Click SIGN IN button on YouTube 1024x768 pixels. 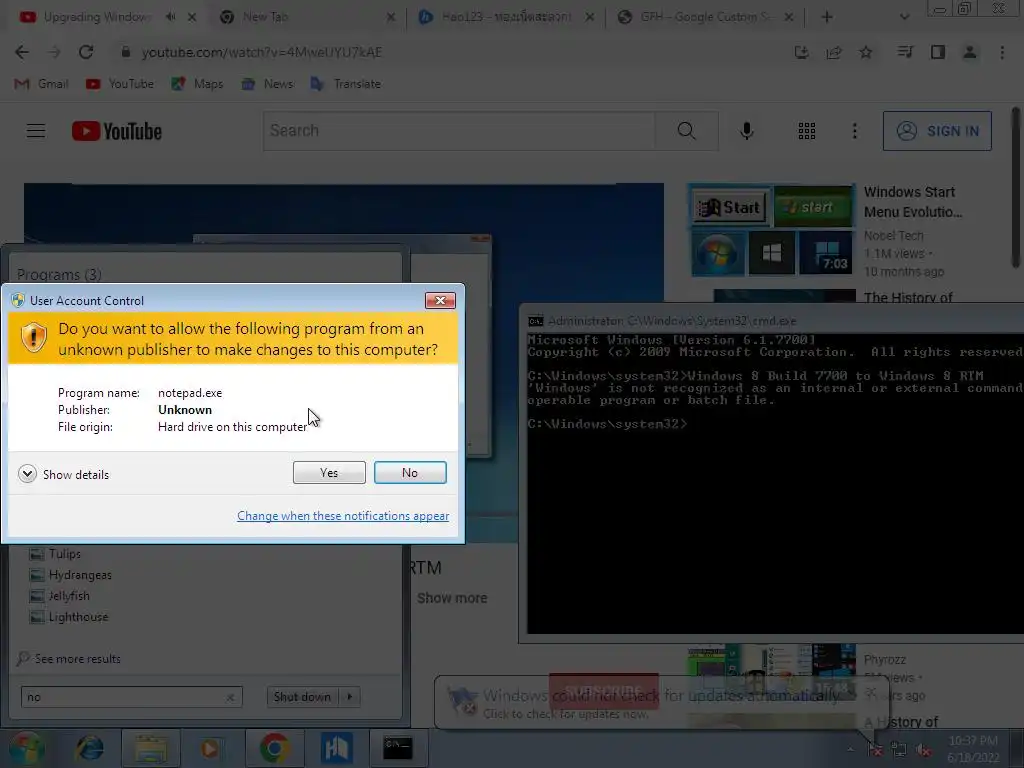coord(937,131)
